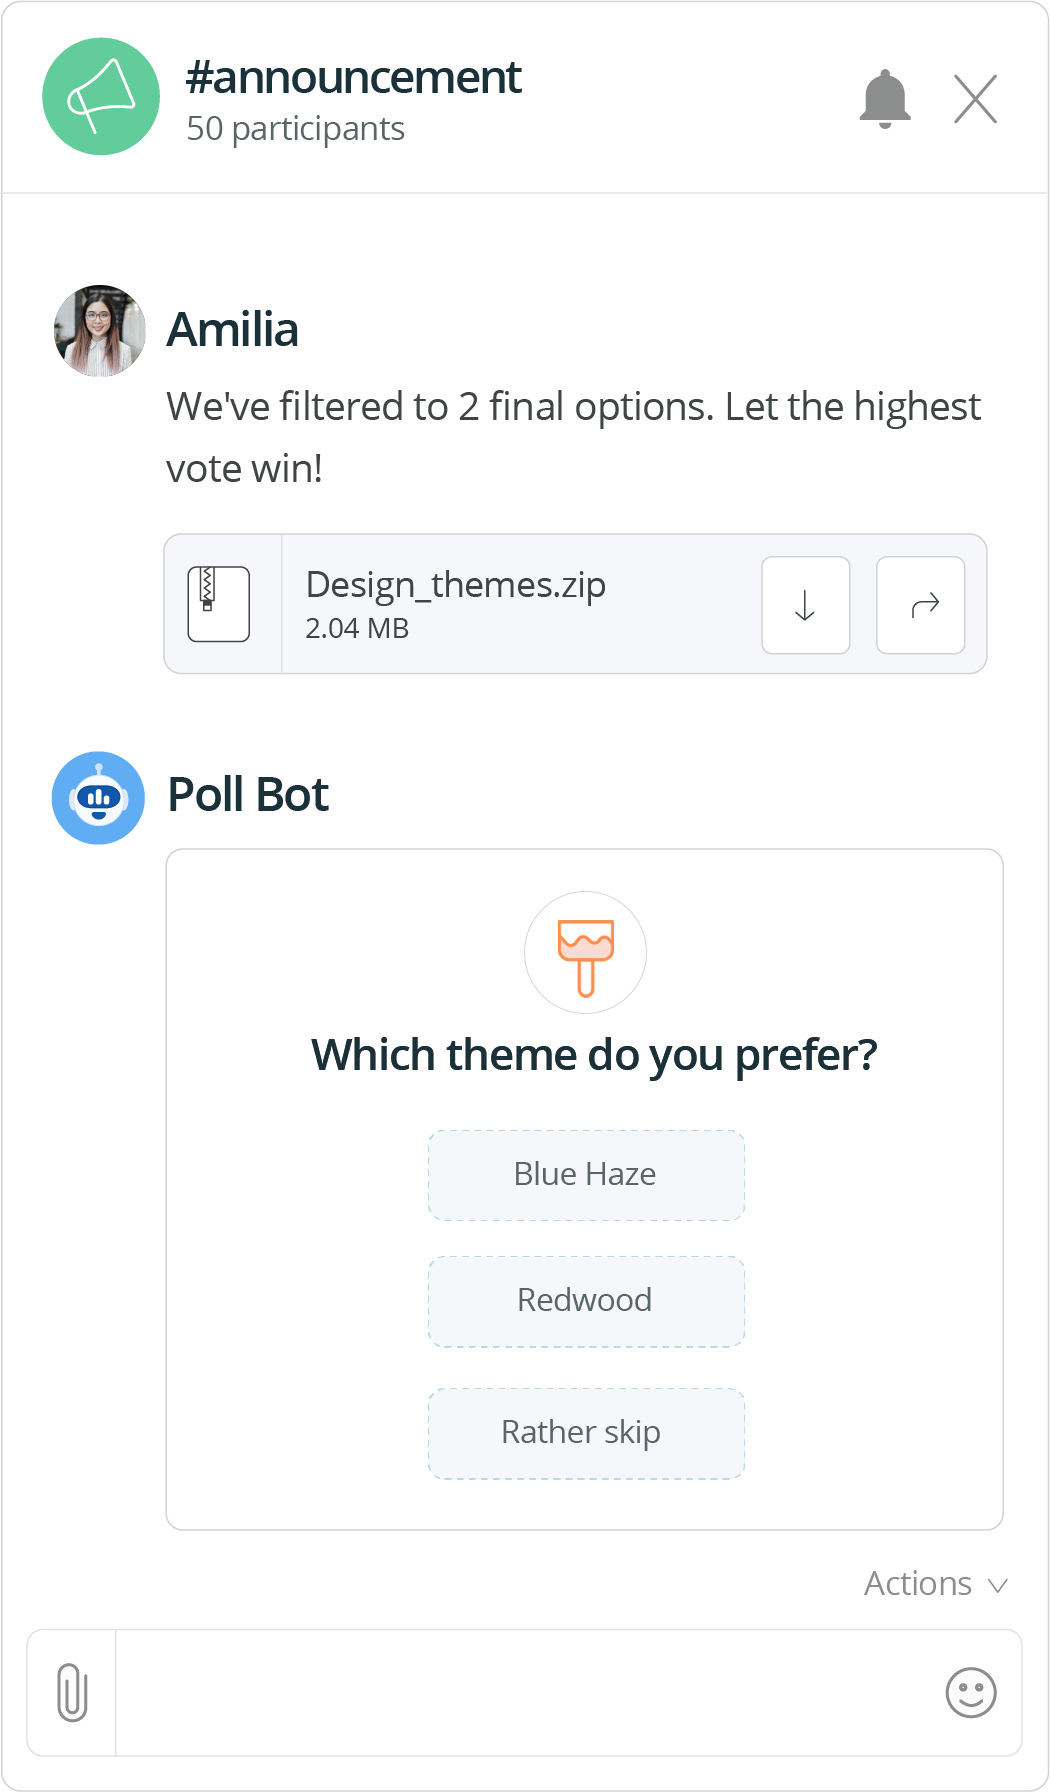Click the 50 participants label
The image size is (1050, 1792).
coord(295,129)
